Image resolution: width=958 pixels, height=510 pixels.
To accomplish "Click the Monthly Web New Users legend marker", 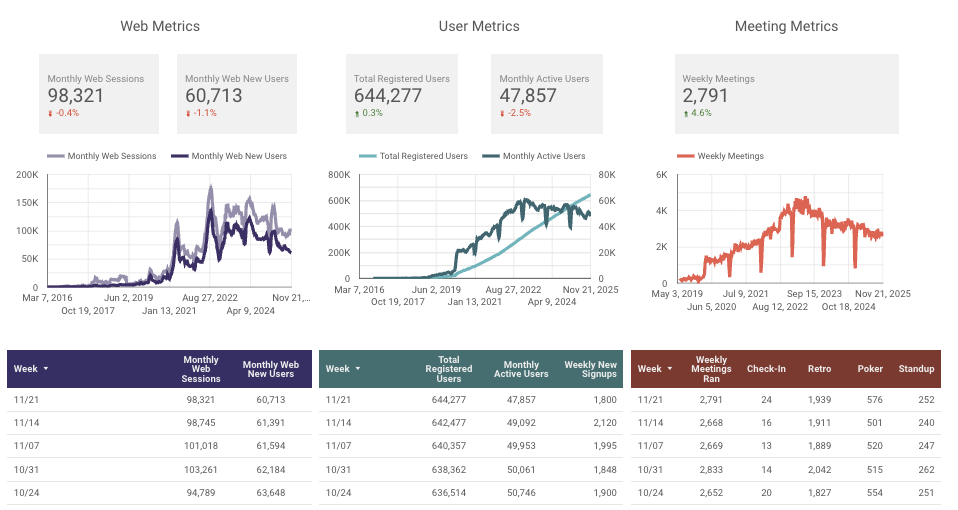I will [180, 156].
